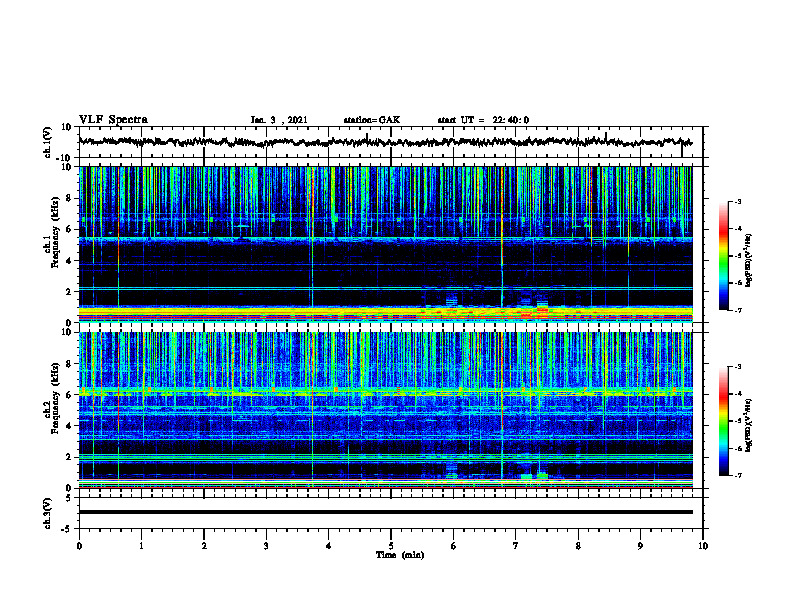792x612 pixels.
Task: Click time axis tick label "2"
Action: 204,546
